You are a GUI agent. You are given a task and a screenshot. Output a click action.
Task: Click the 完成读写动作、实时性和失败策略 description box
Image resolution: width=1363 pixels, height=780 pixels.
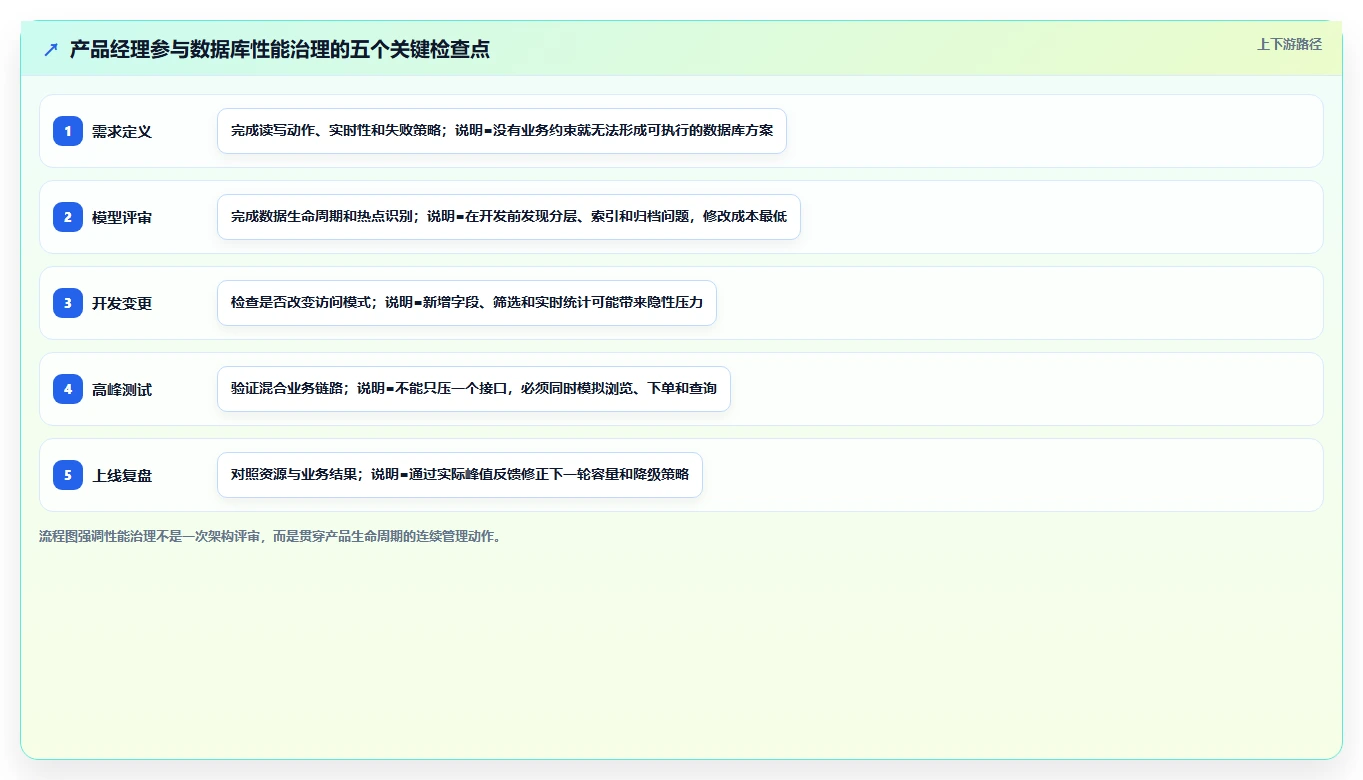(x=502, y=131)
